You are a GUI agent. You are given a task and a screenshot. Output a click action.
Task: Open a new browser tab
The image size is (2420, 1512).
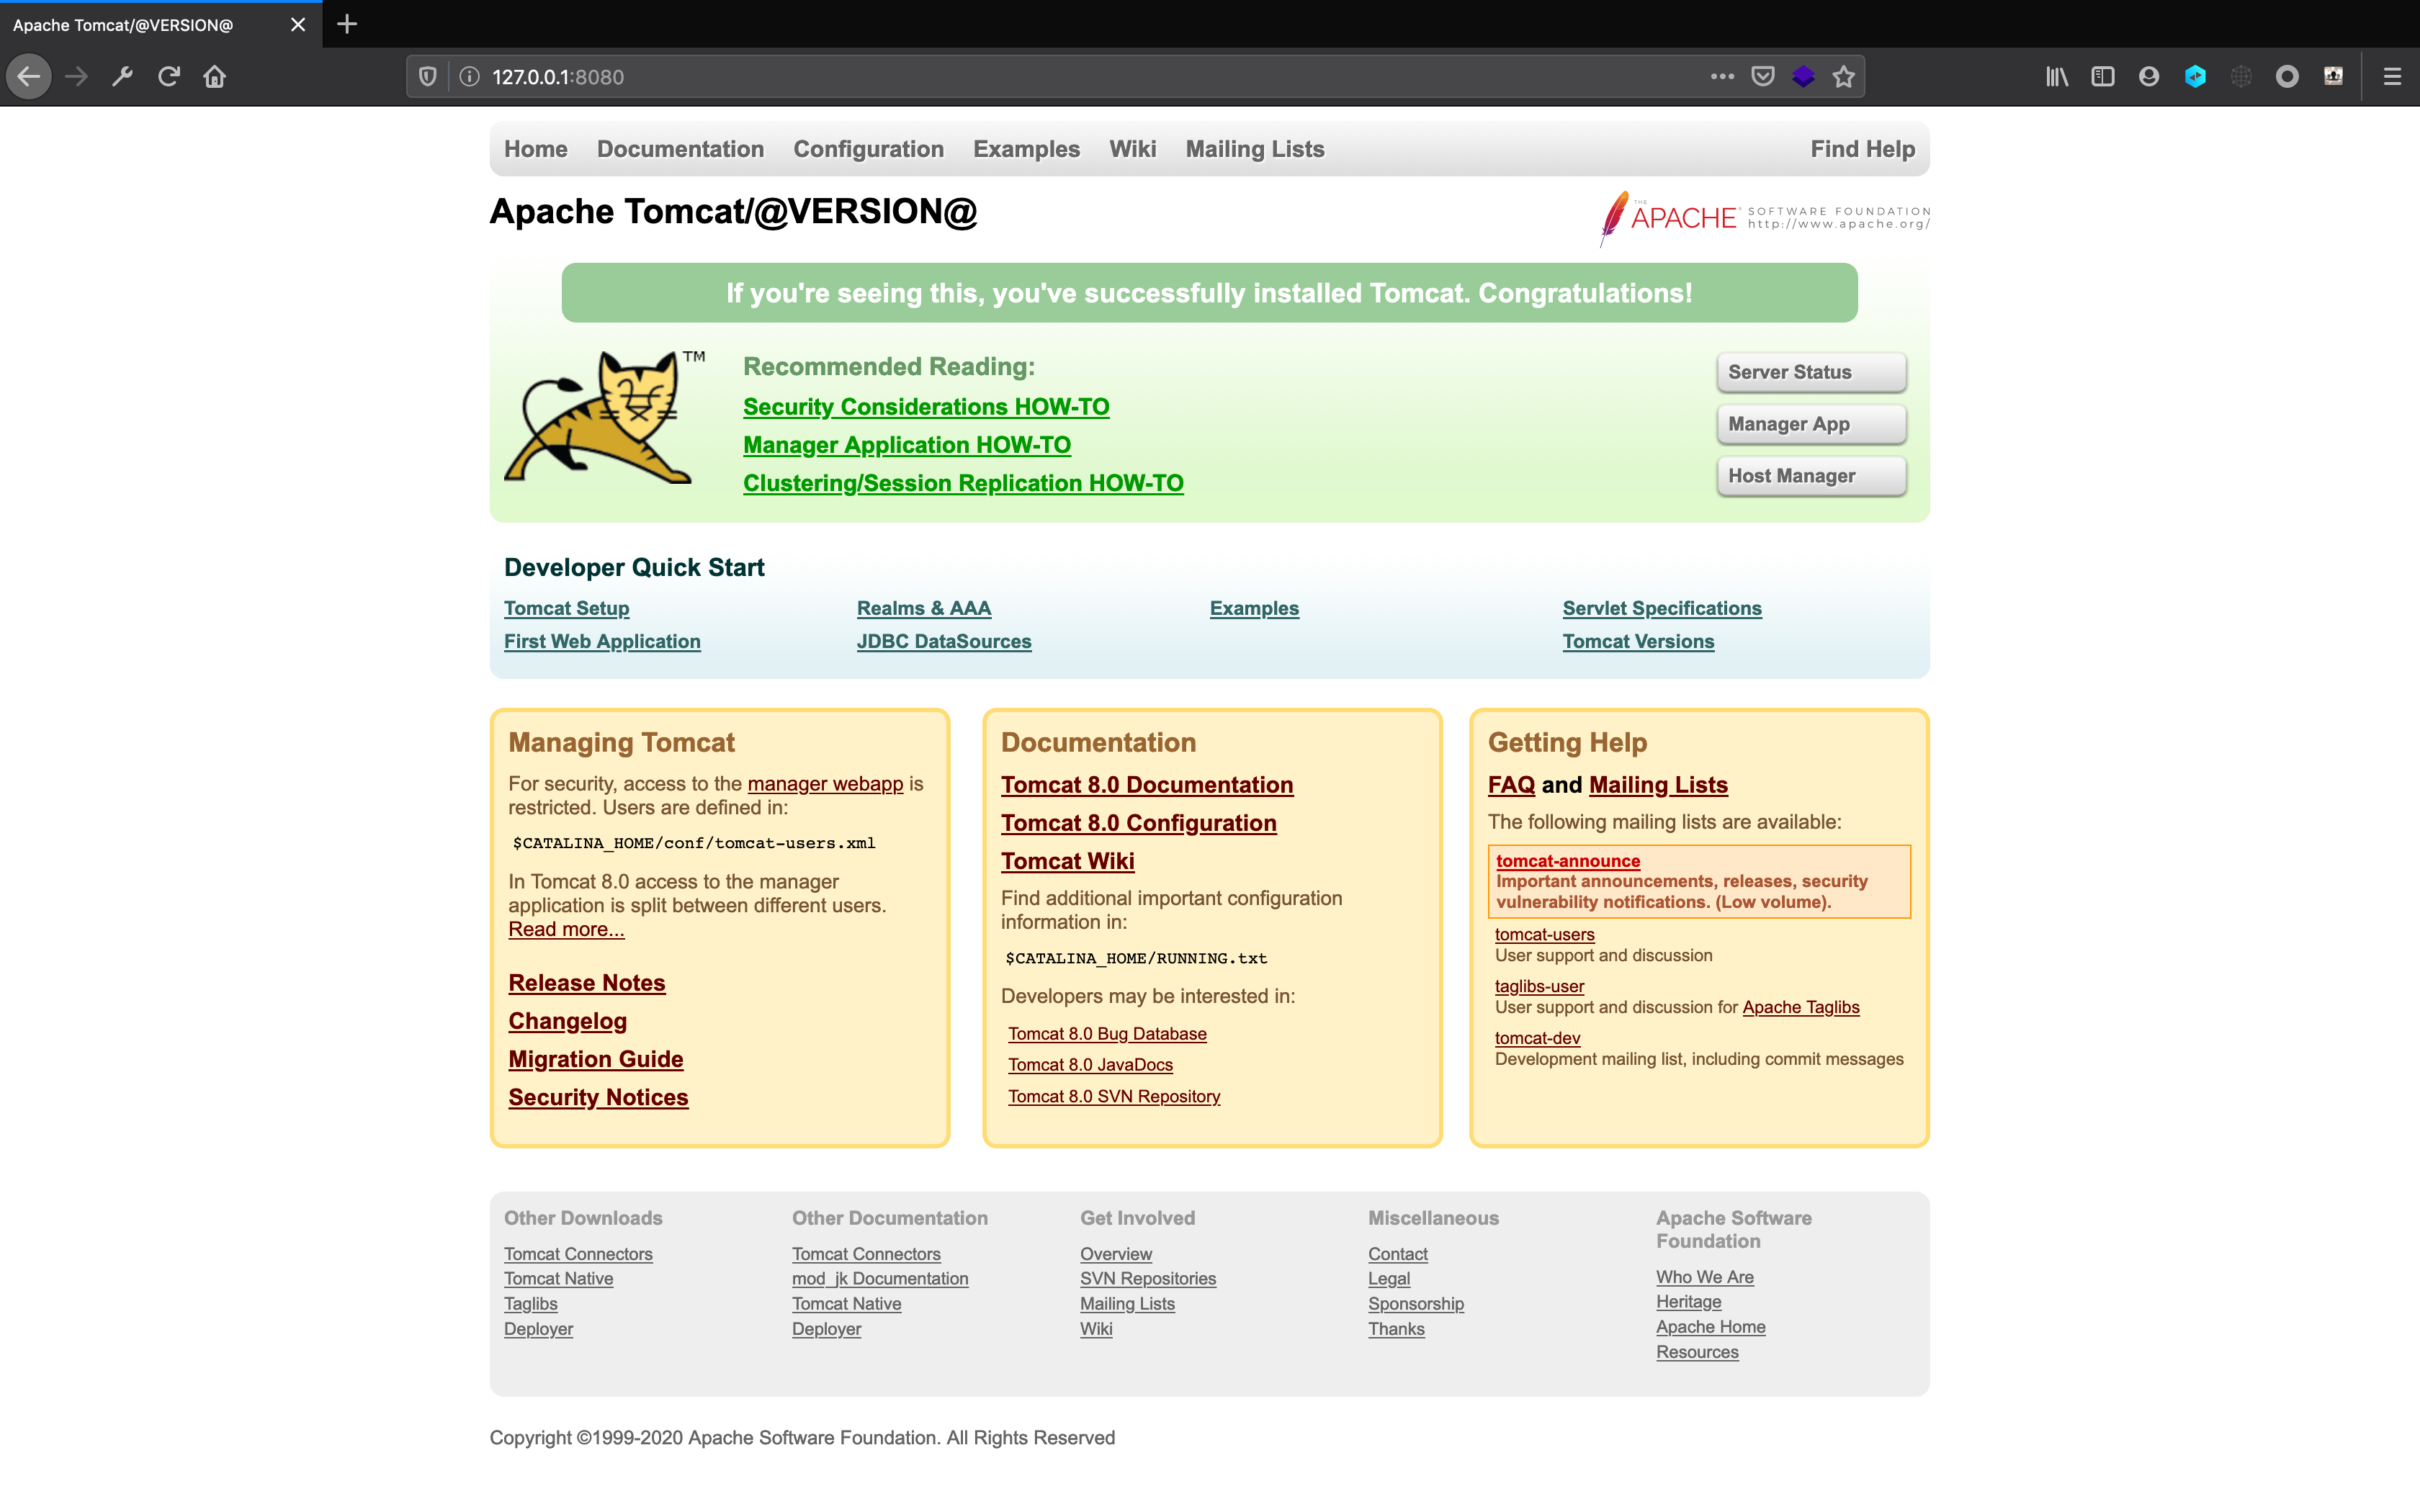[x=347, y=24]
